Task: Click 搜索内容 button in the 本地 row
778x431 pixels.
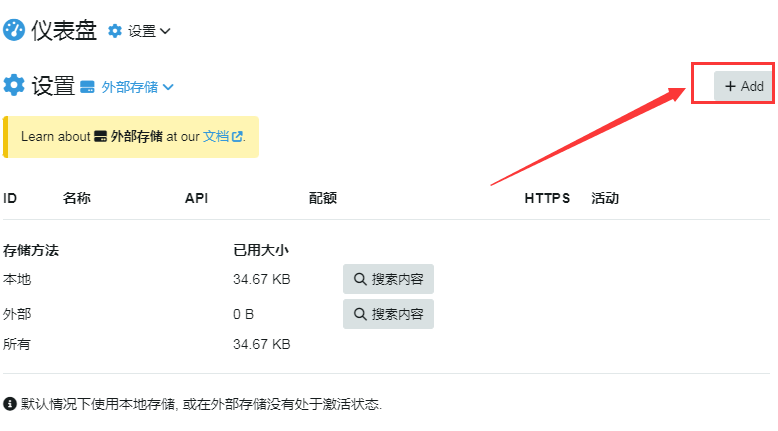Action: point(388,279)
